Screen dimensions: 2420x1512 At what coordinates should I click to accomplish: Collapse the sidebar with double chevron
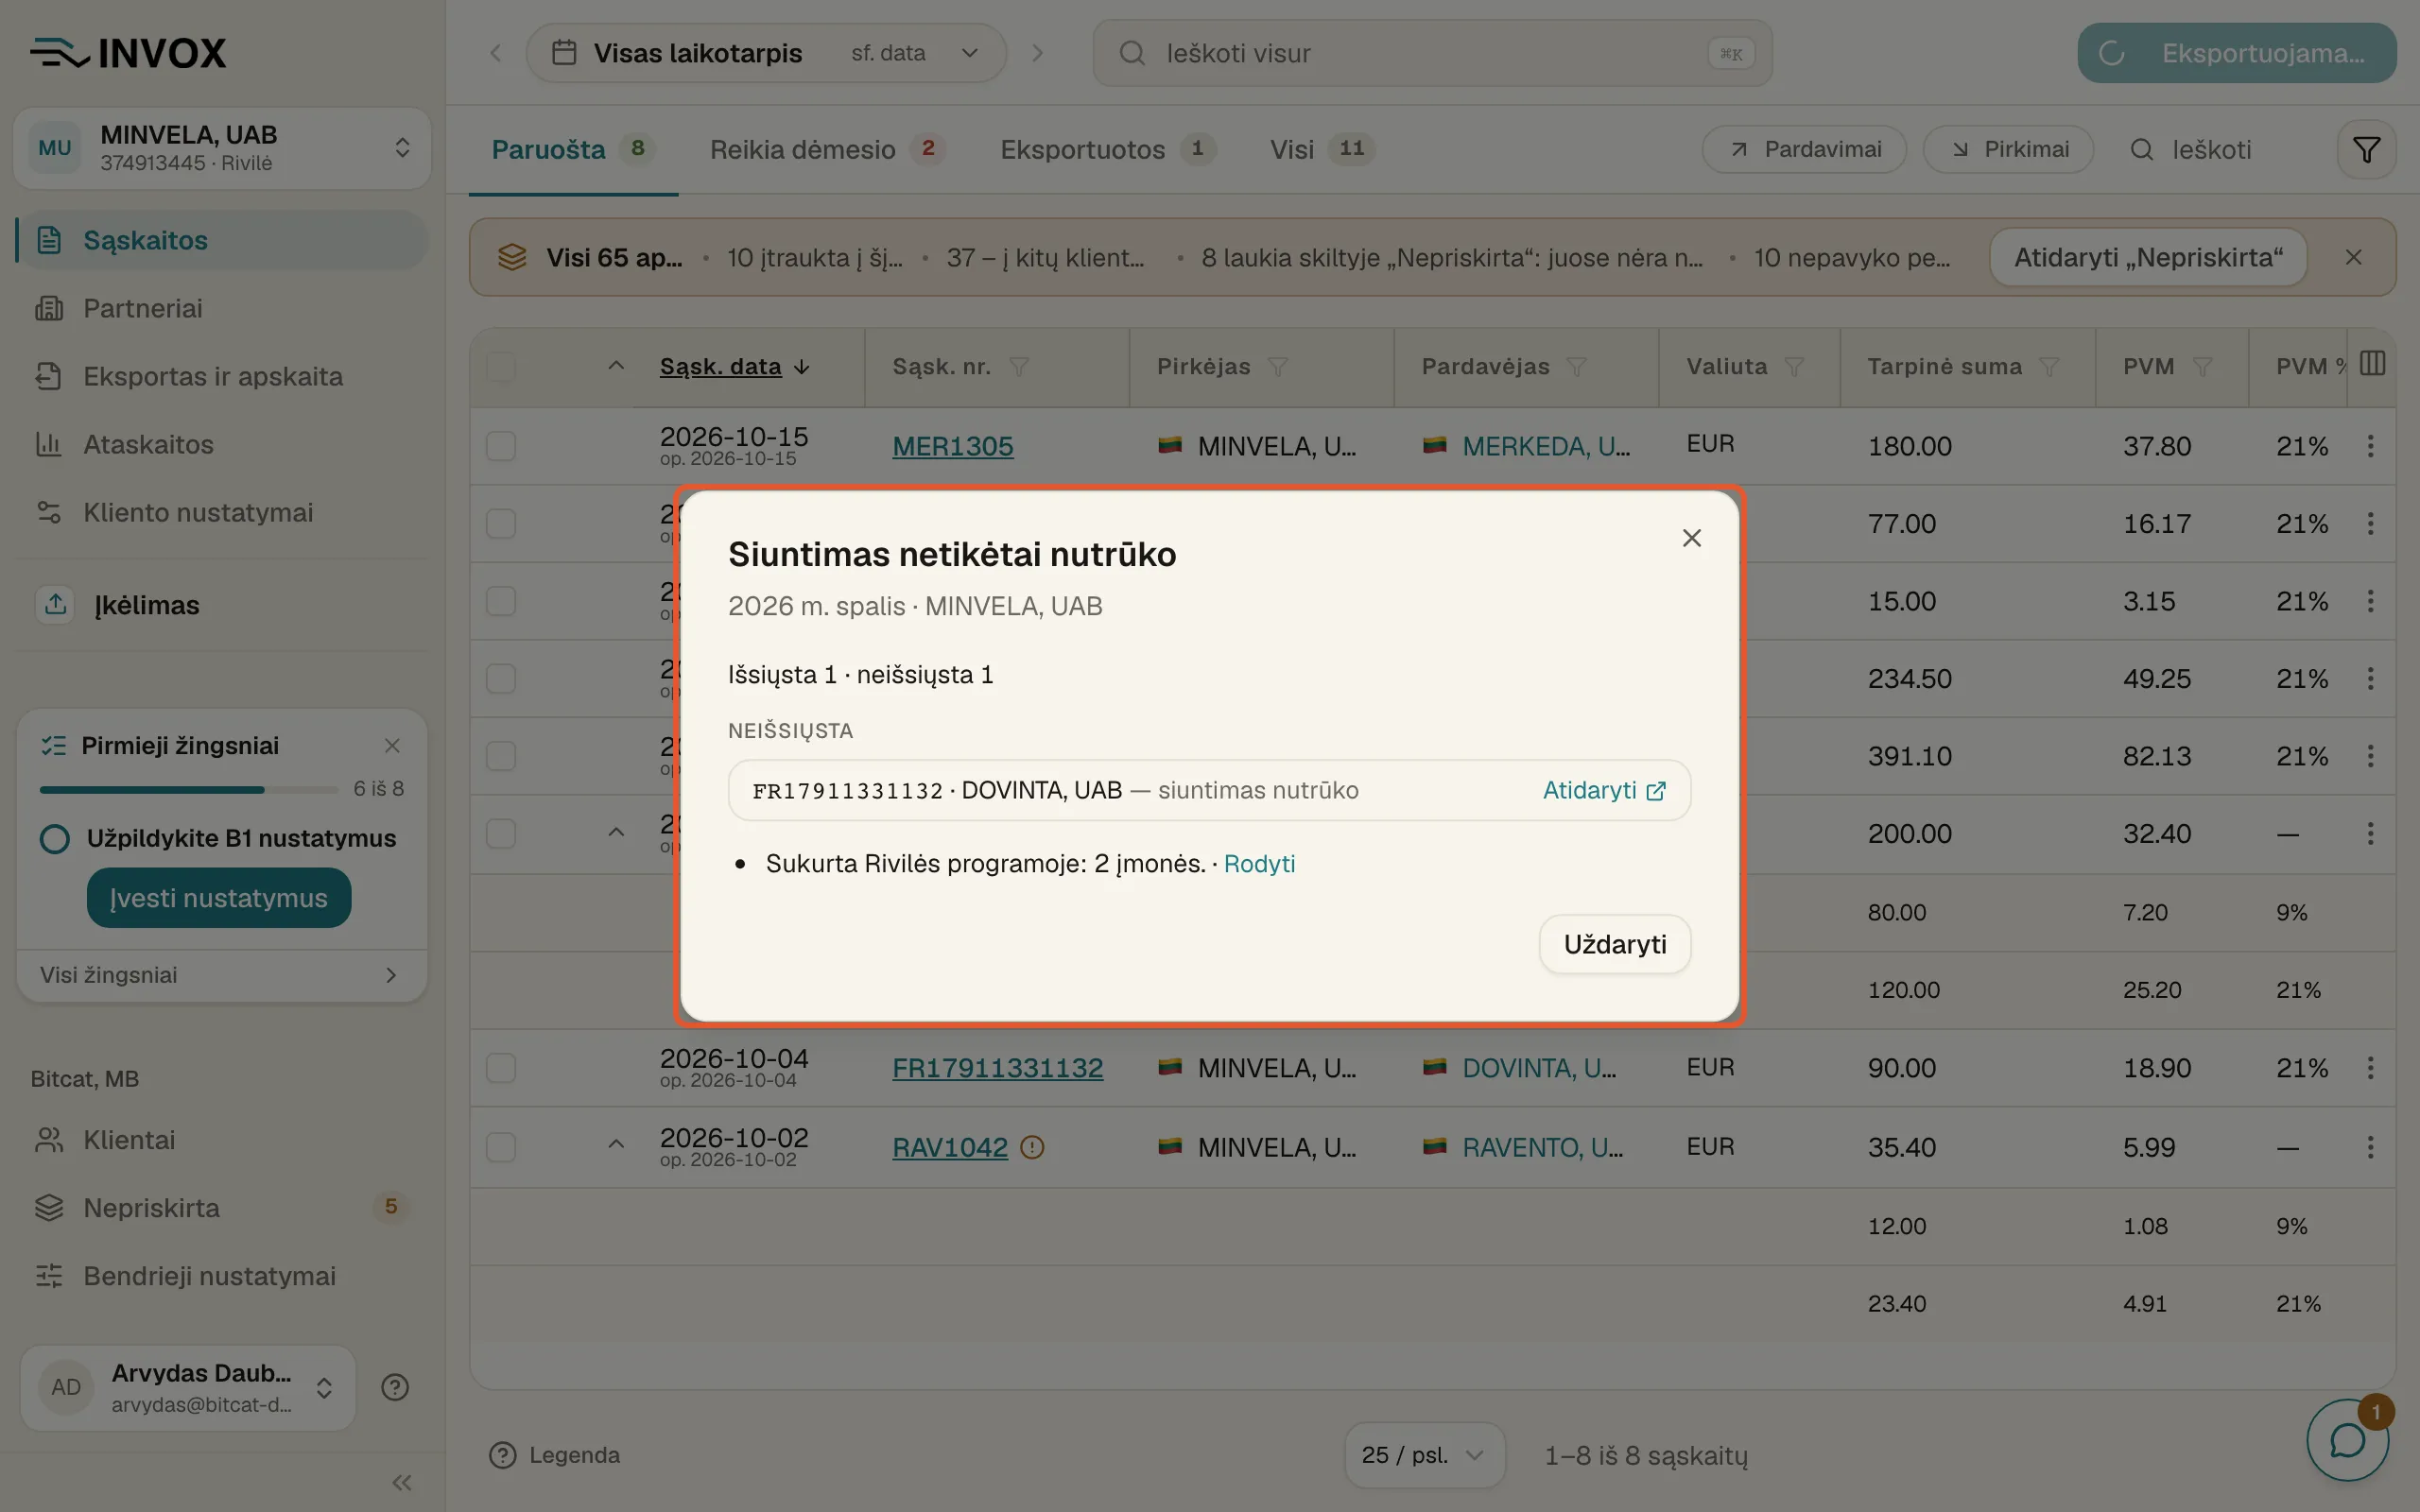tap(402, 1482)
